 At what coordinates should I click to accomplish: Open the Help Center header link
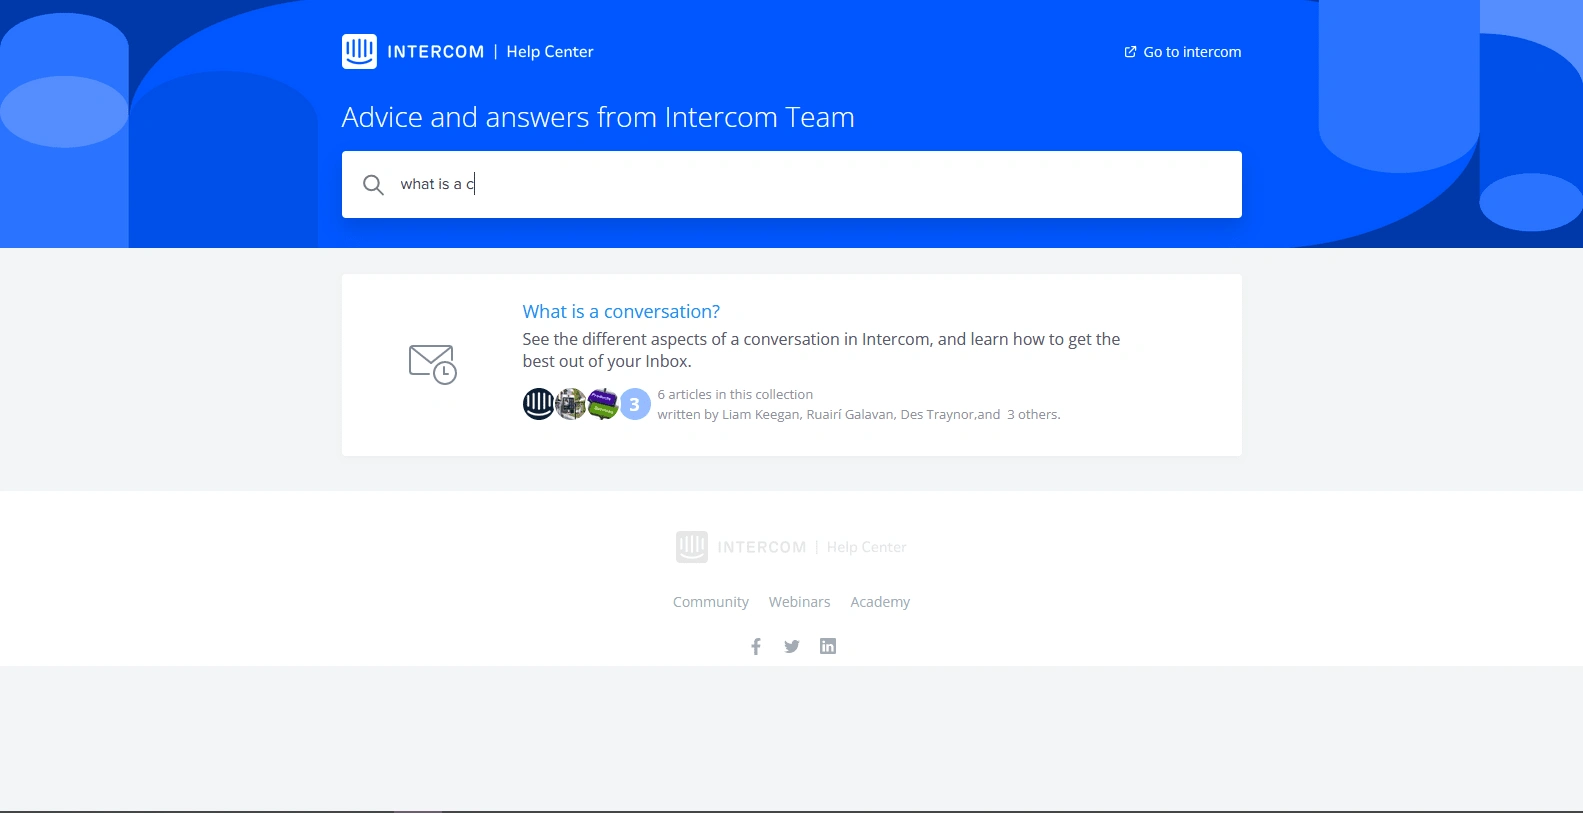tap(550, 52)
